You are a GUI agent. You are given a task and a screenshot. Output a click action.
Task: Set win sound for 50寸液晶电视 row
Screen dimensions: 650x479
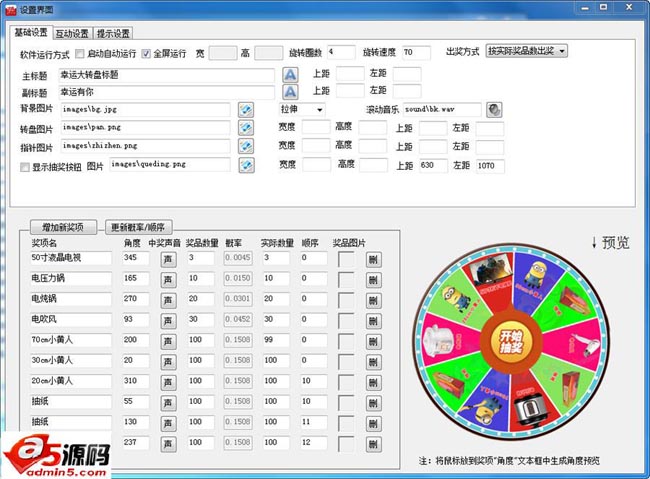pyautogui.click(x=168, y=260)
